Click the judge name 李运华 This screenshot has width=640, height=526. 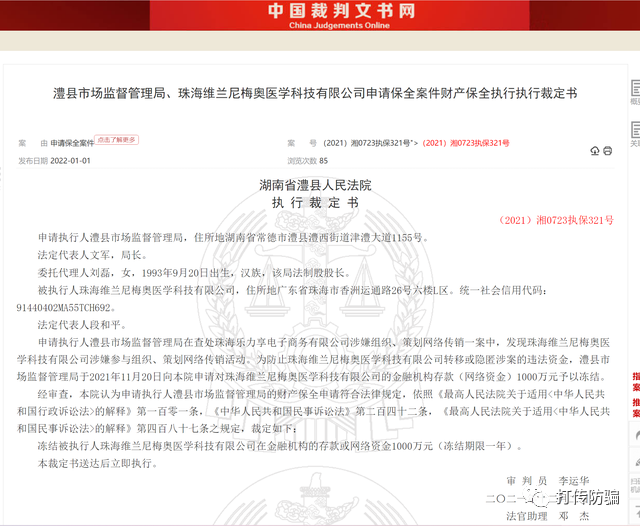click(x=574, y=481)
